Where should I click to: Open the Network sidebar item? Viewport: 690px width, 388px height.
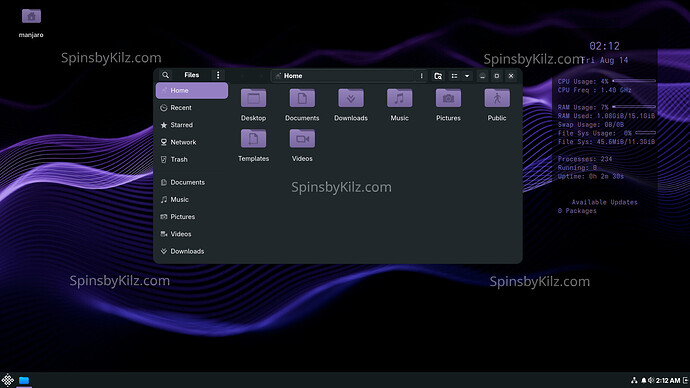[x=192, y=142]
